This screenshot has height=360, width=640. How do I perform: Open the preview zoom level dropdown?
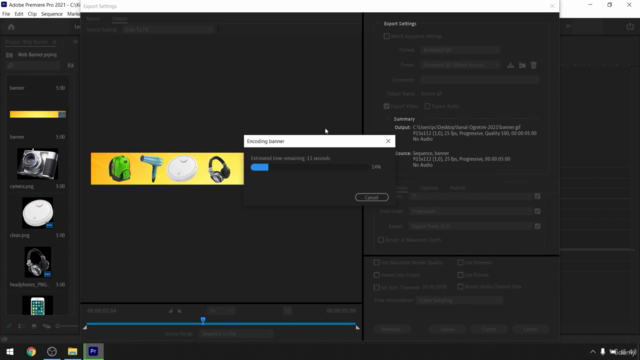tap(221, 311)
